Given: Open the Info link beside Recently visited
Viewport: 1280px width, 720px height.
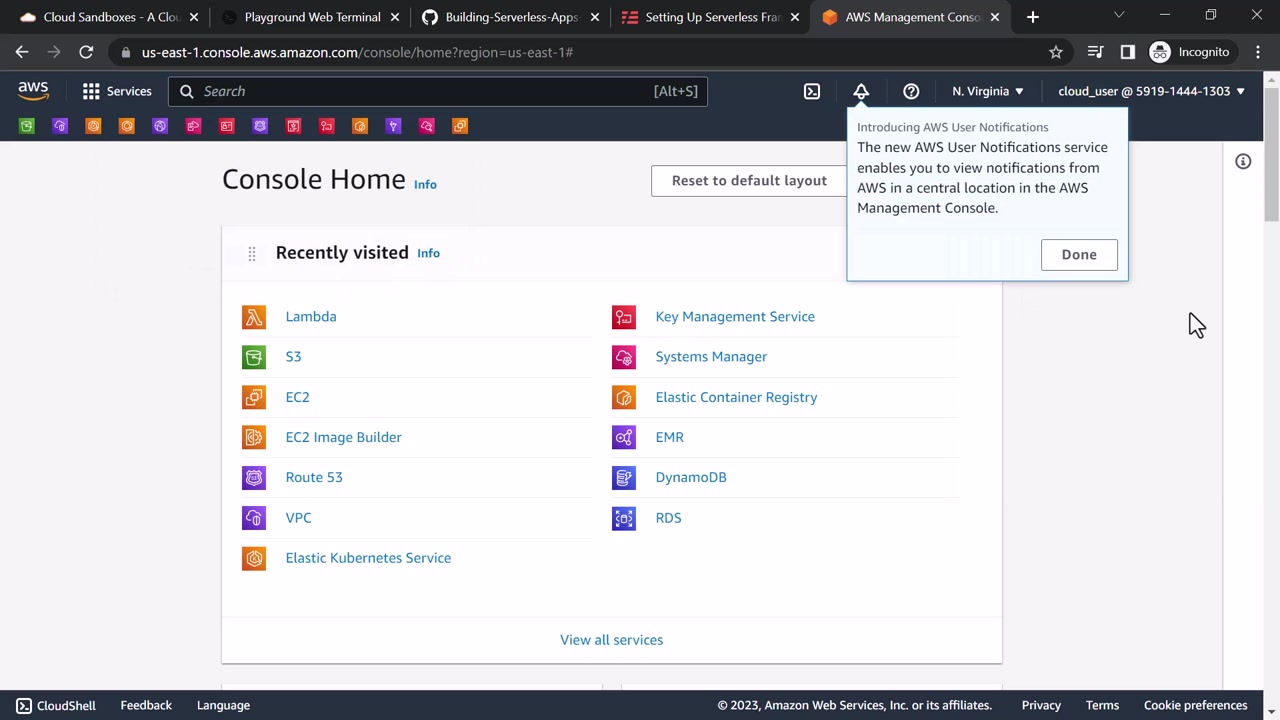Looking at the screenshot, I should 428,253.
